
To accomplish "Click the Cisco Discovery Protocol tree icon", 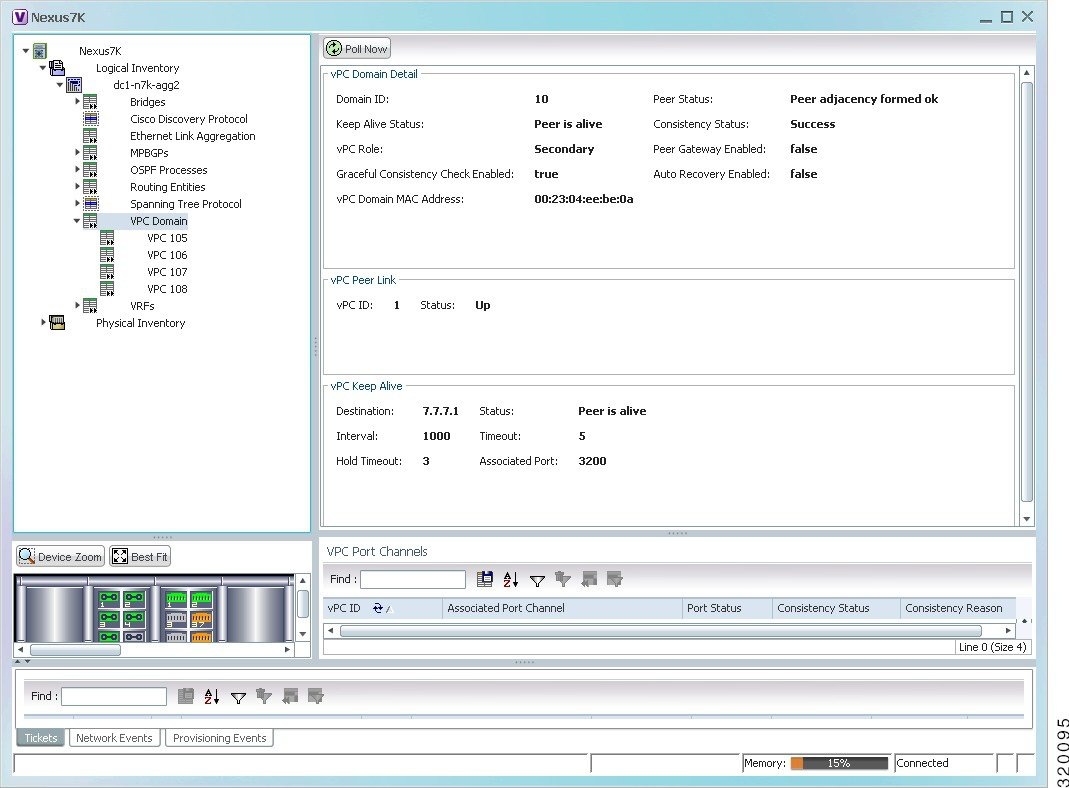I will pyautogui.click(x=91, y=119).
